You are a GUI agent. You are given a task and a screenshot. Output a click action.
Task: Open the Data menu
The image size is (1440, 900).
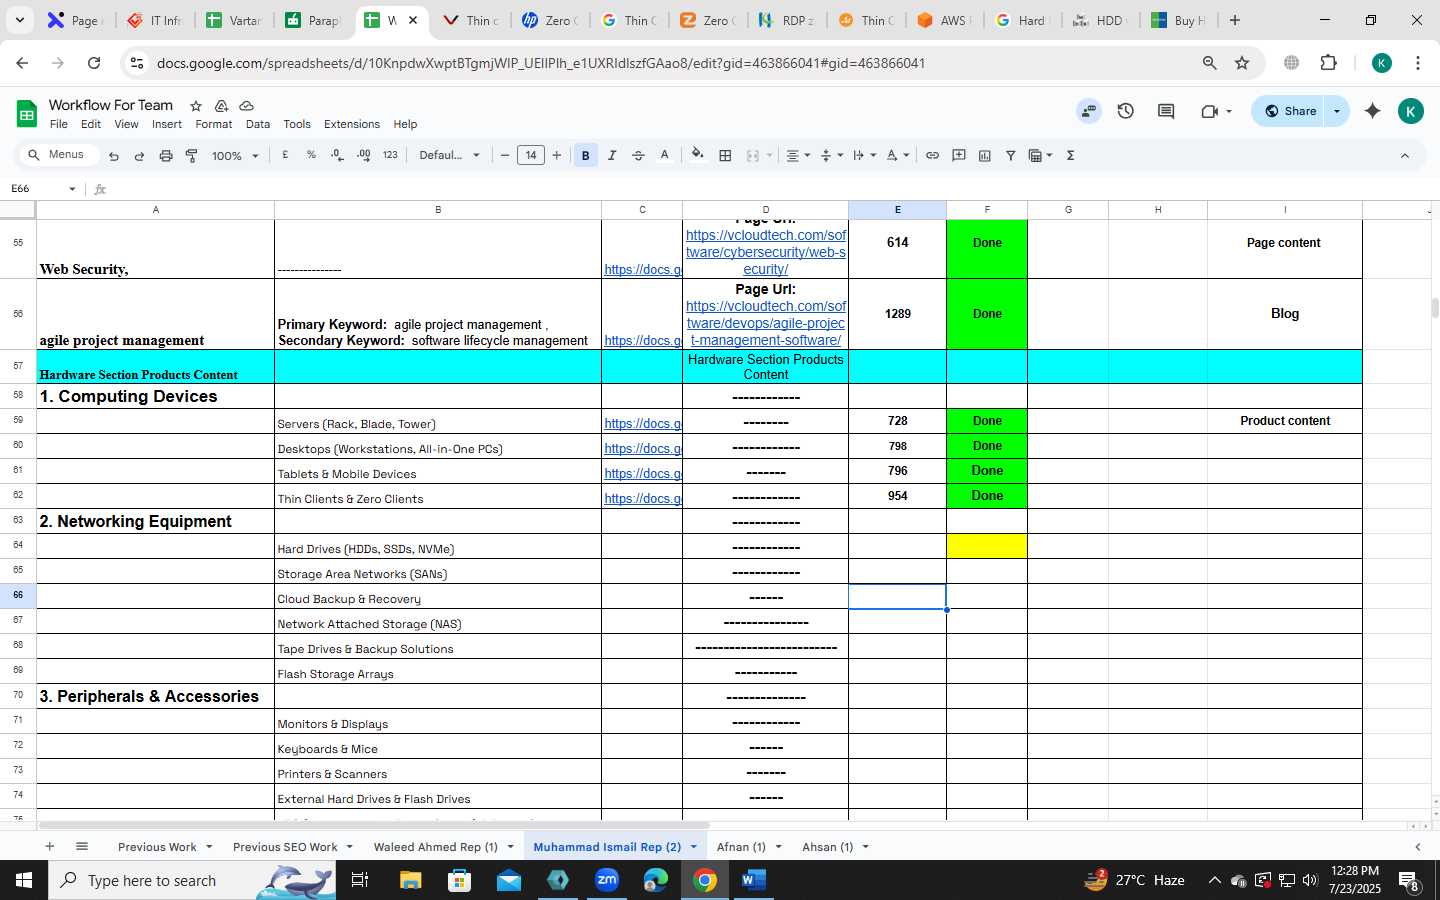point(258,124)
